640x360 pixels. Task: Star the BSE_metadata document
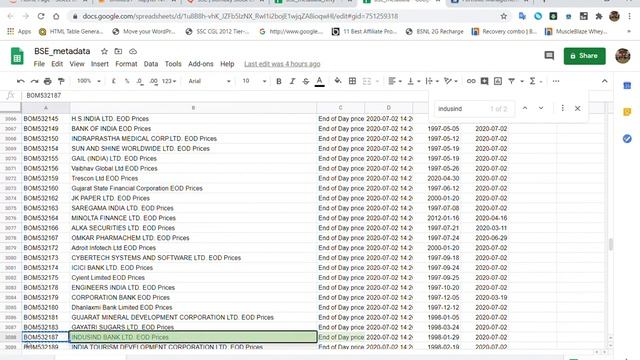(x=104, y=51)
